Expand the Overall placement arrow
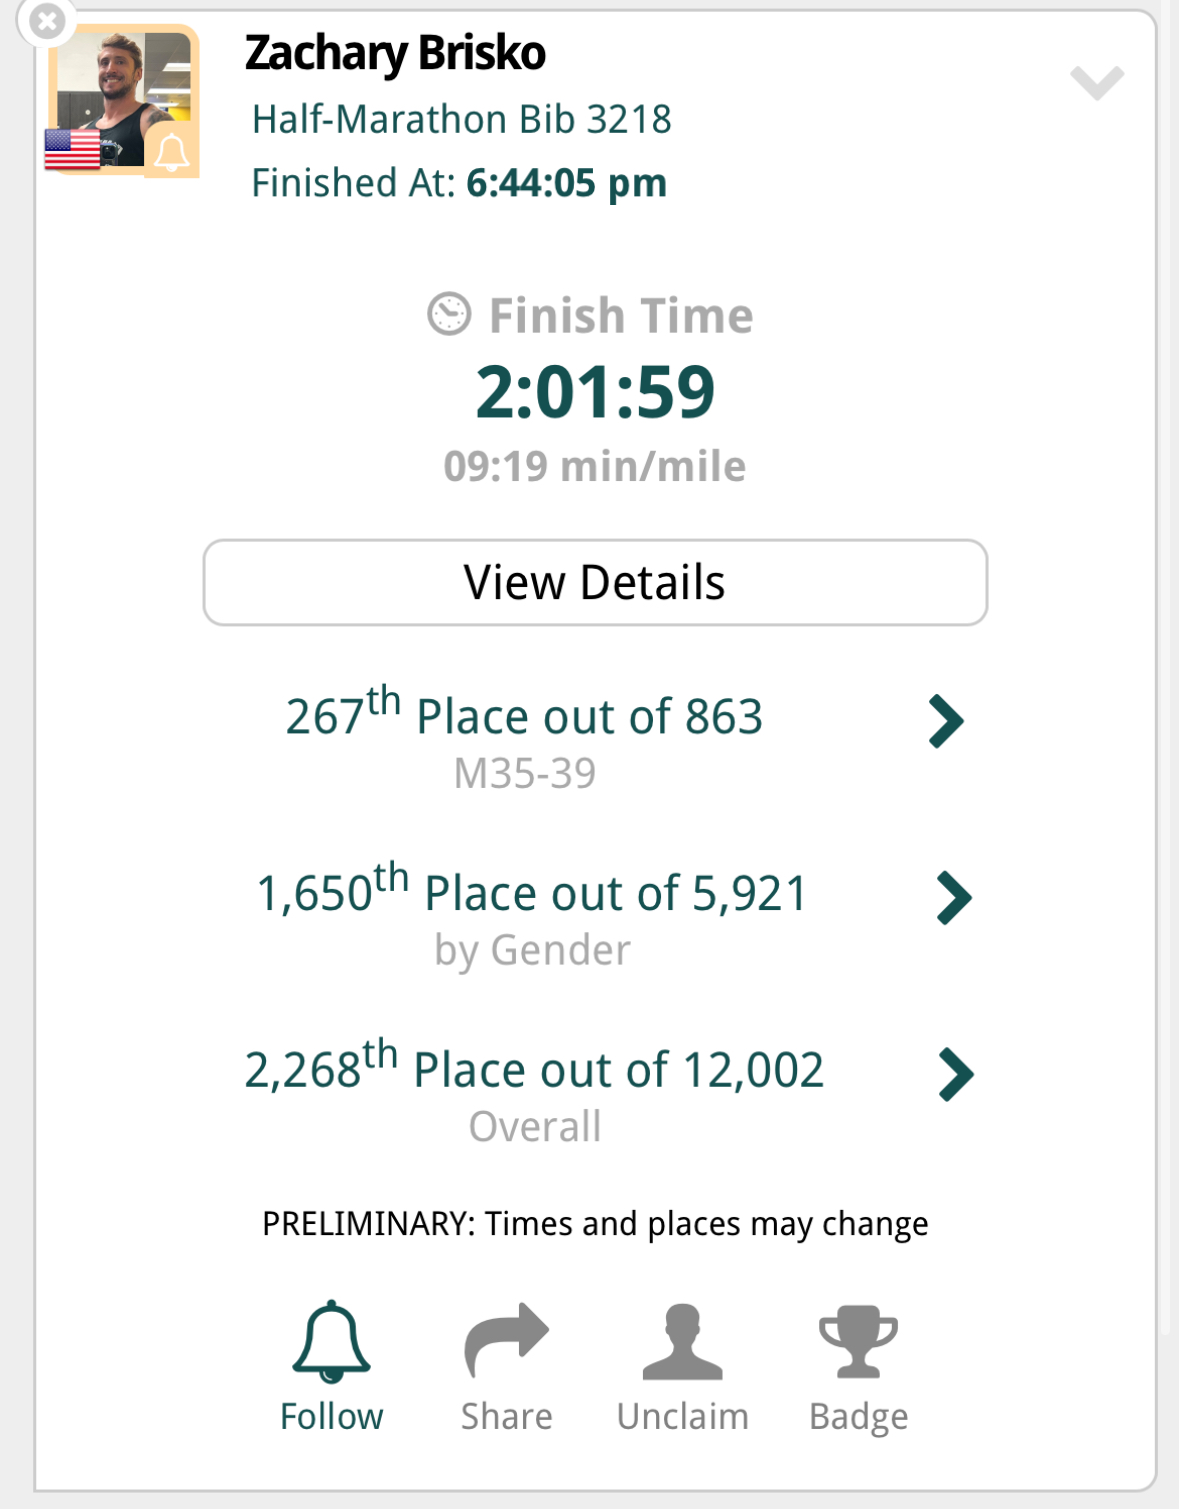1179x1509 pixels. [956, 1075]
